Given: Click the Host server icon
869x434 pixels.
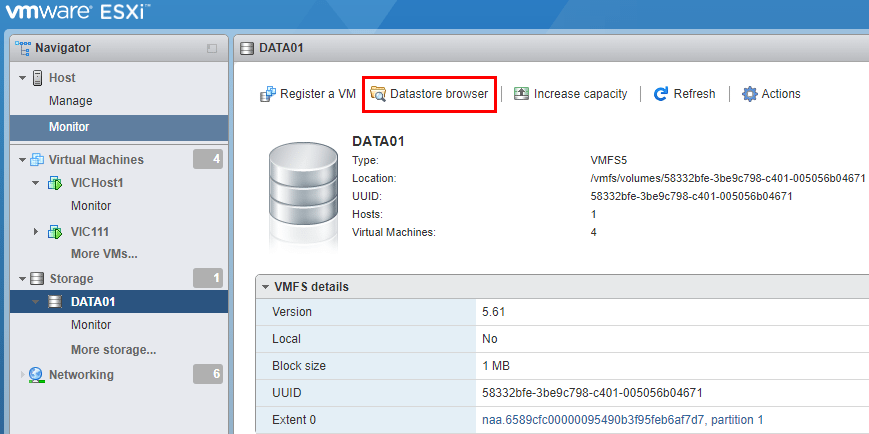Looking at the screenshot, I should (x=38, y=78).
